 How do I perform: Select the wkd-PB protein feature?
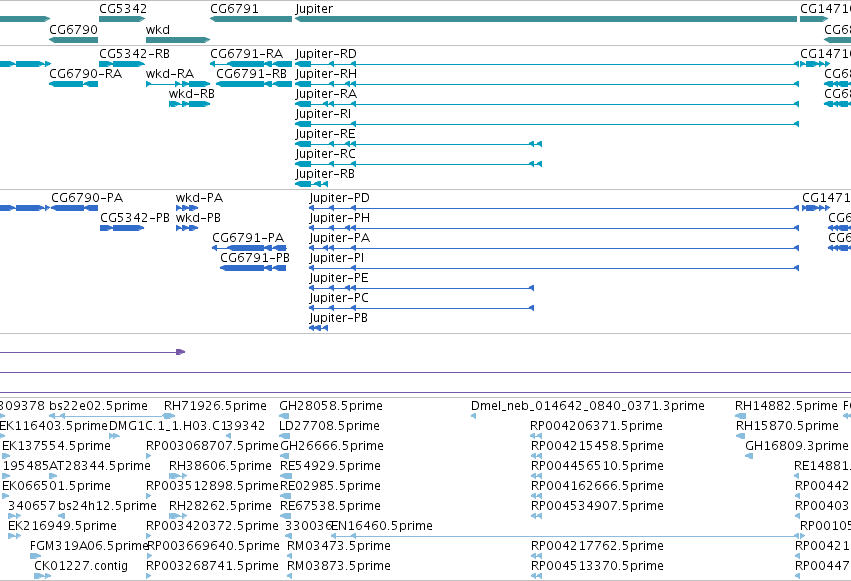[187, 228]
